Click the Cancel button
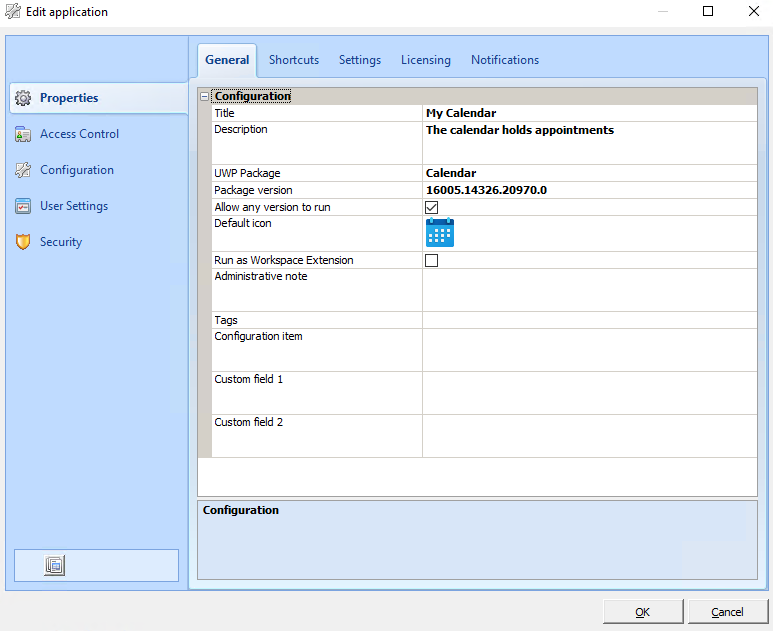This screenshot has width=773, height=631. coord(727,612)
